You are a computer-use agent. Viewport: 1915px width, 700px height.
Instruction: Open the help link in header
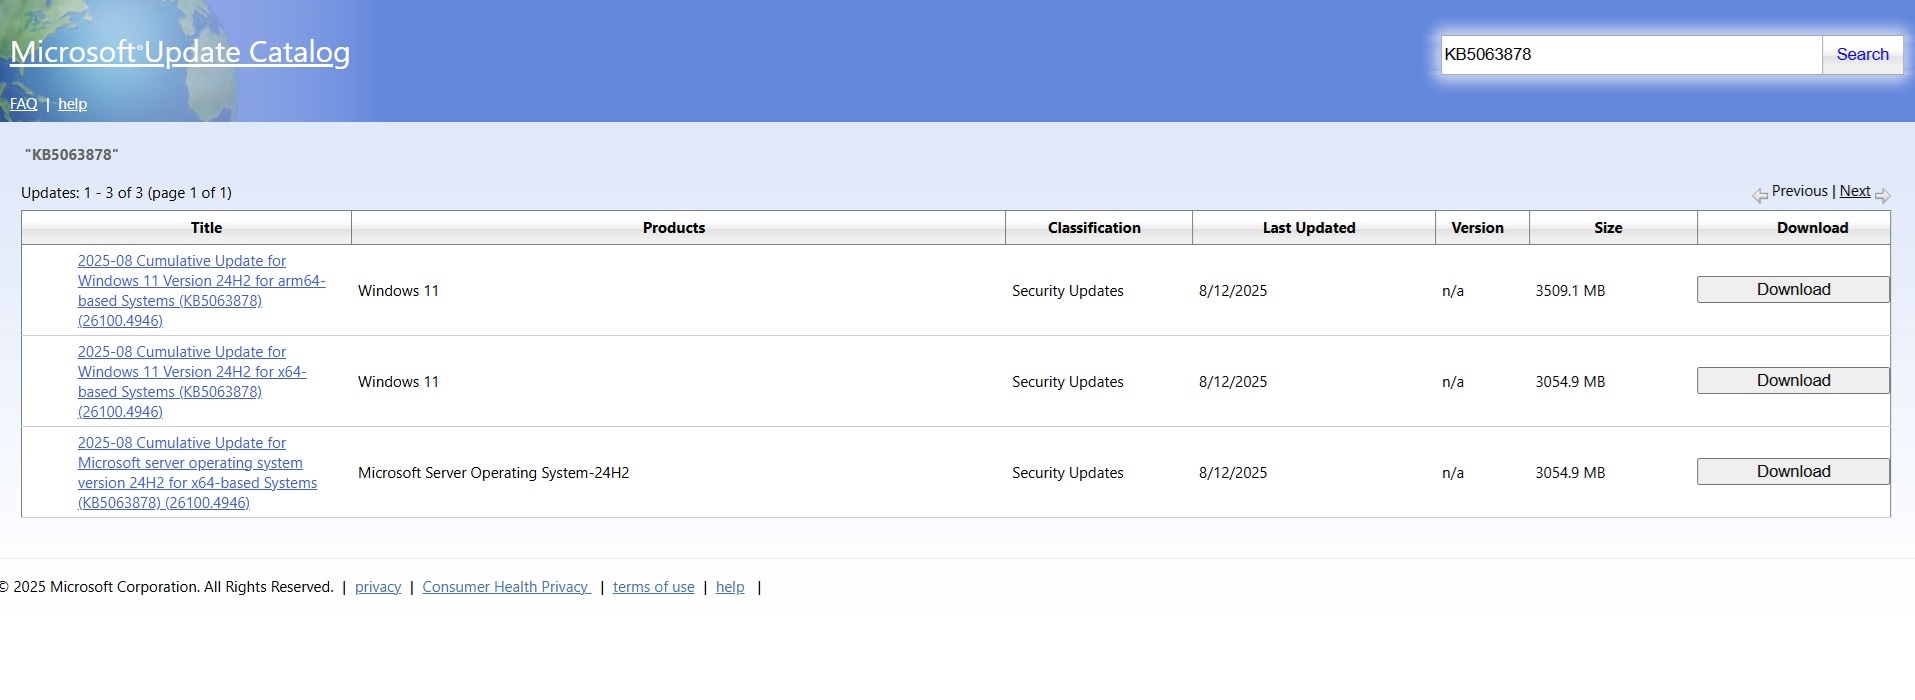[72, 104]
